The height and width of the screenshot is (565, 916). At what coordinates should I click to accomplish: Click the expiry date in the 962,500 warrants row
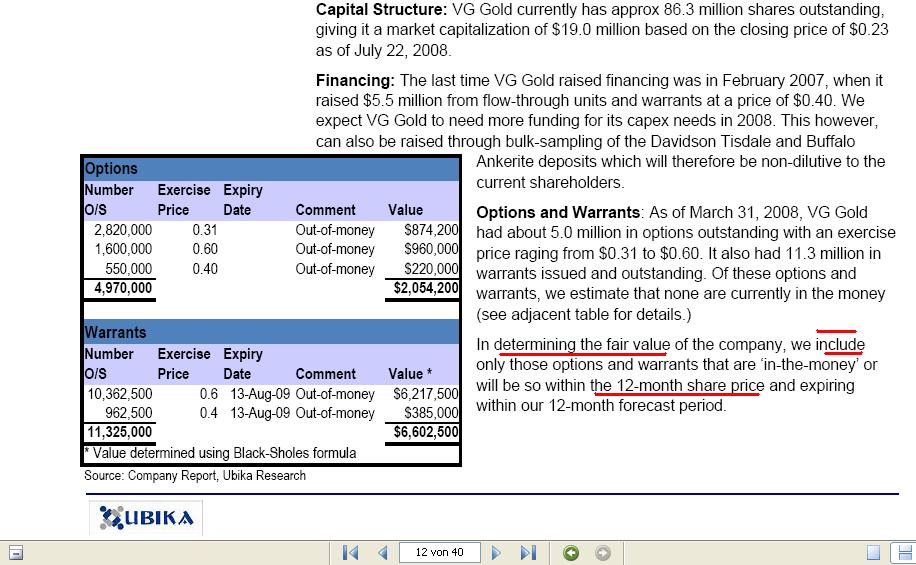(x=260, y=413)
